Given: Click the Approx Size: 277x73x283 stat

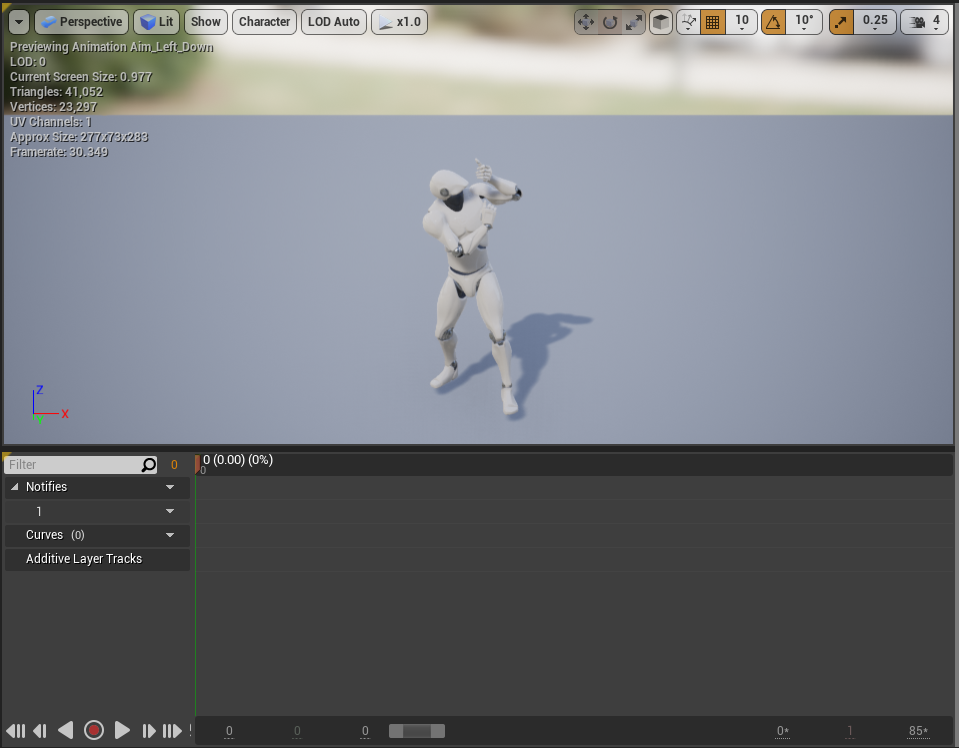Looking at the screenshot, I should [x=79, y=137].
